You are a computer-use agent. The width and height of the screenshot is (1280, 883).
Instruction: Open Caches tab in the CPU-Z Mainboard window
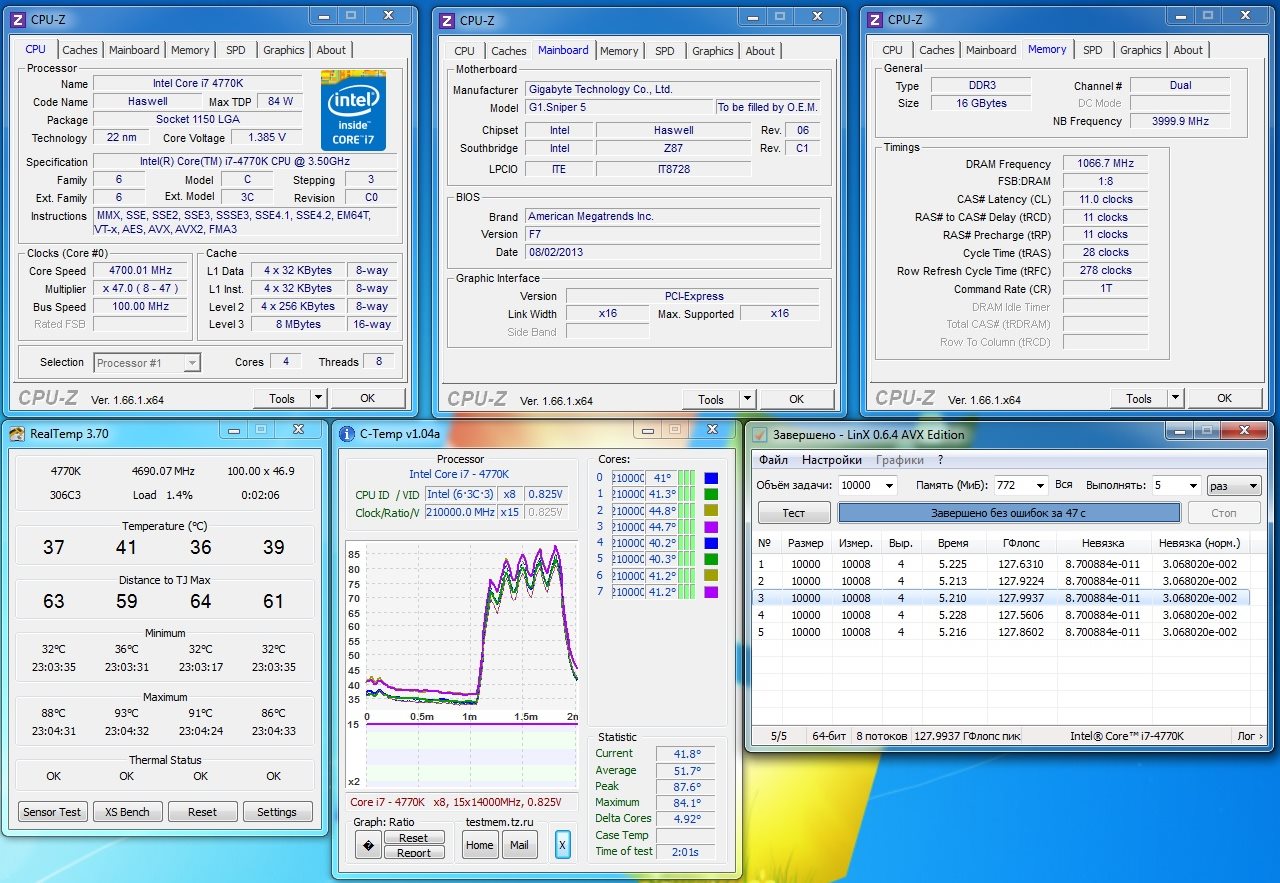pyautogui.click(x=508, y=51)
